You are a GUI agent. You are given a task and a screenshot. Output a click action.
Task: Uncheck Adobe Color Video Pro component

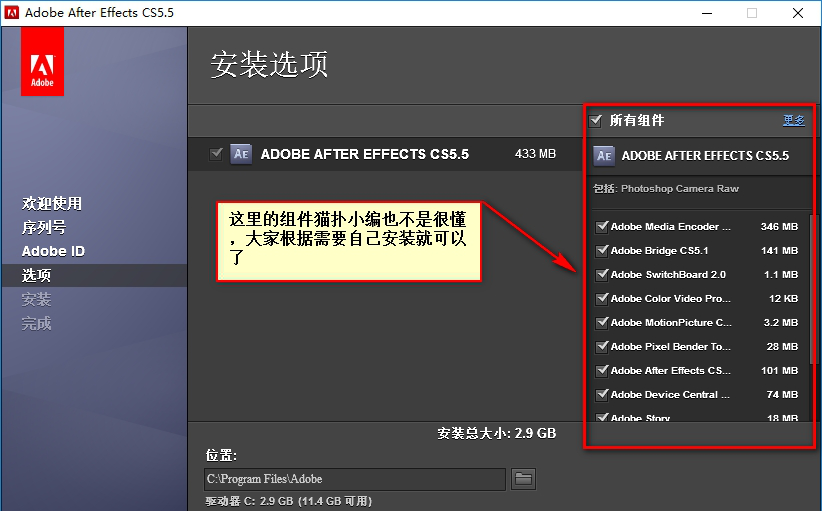click(602, 299)
